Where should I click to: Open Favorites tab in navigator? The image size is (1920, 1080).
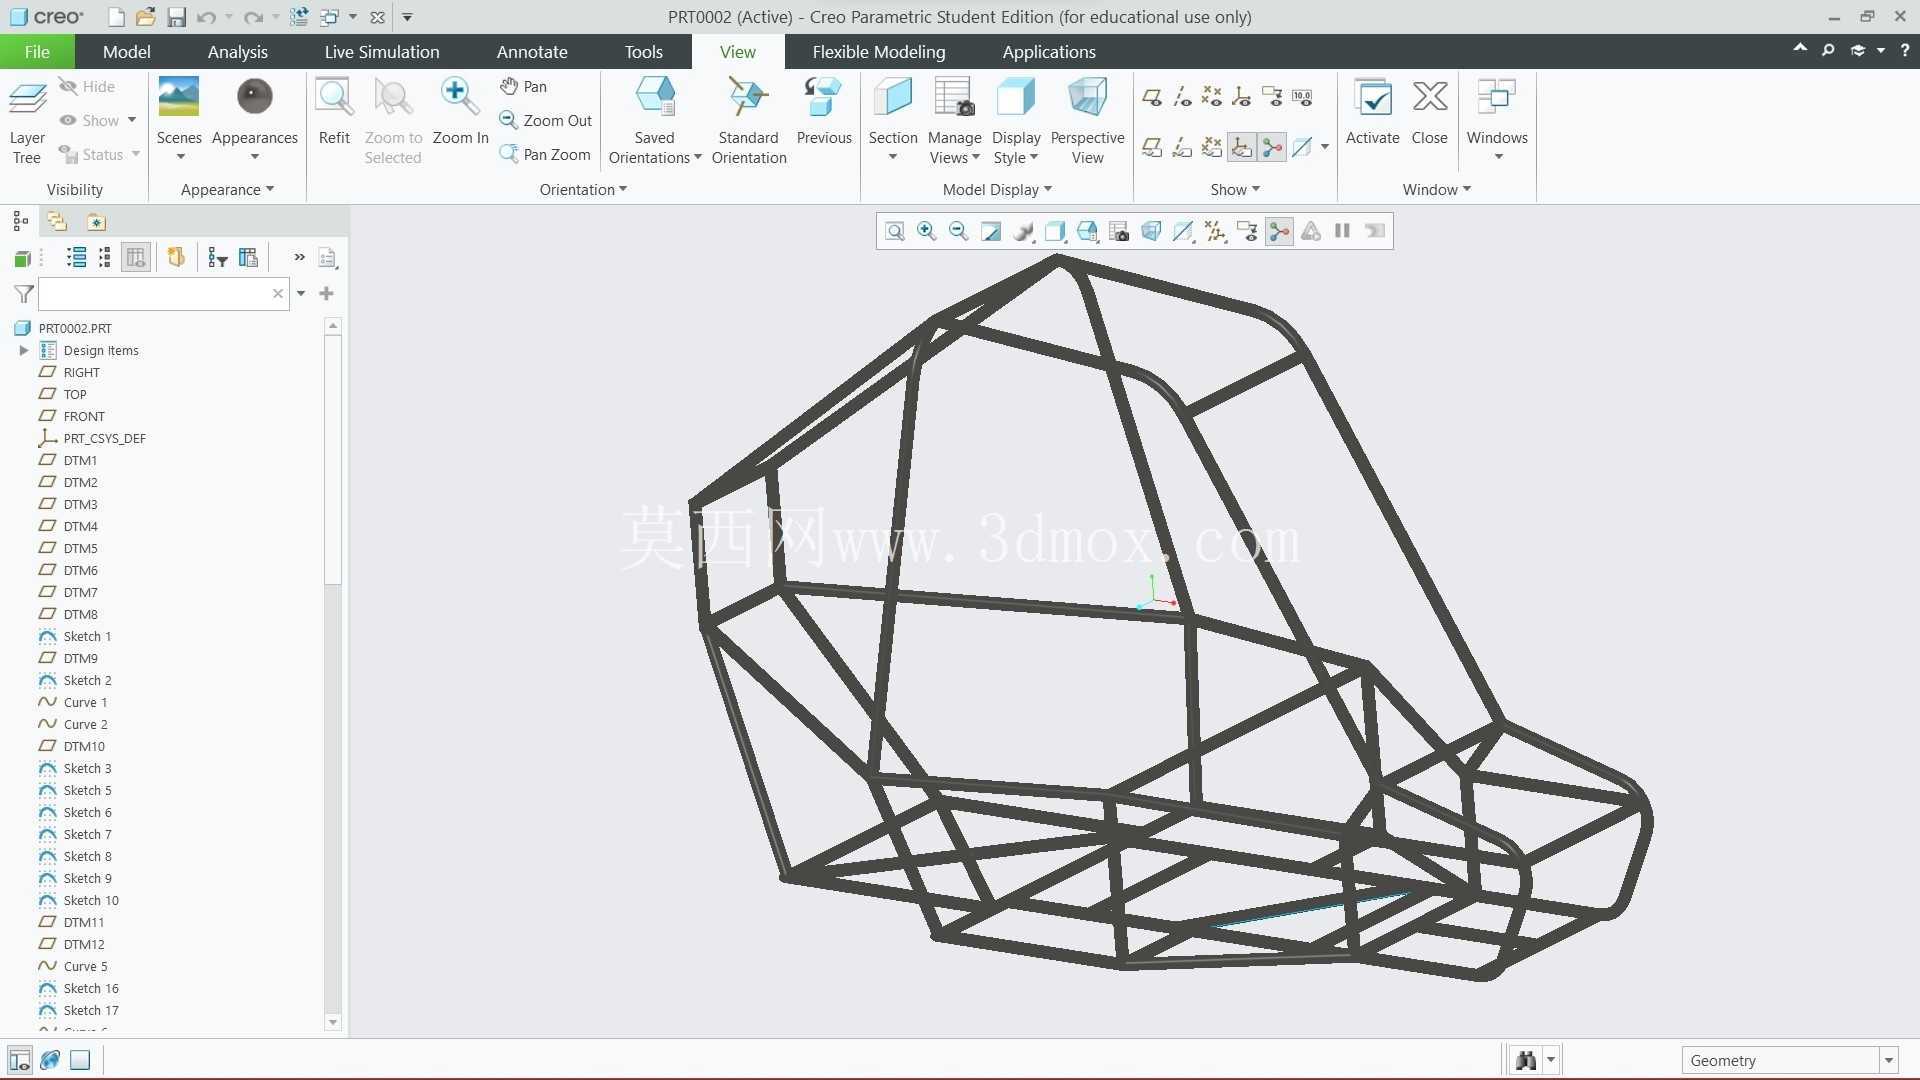pos(96,222)
